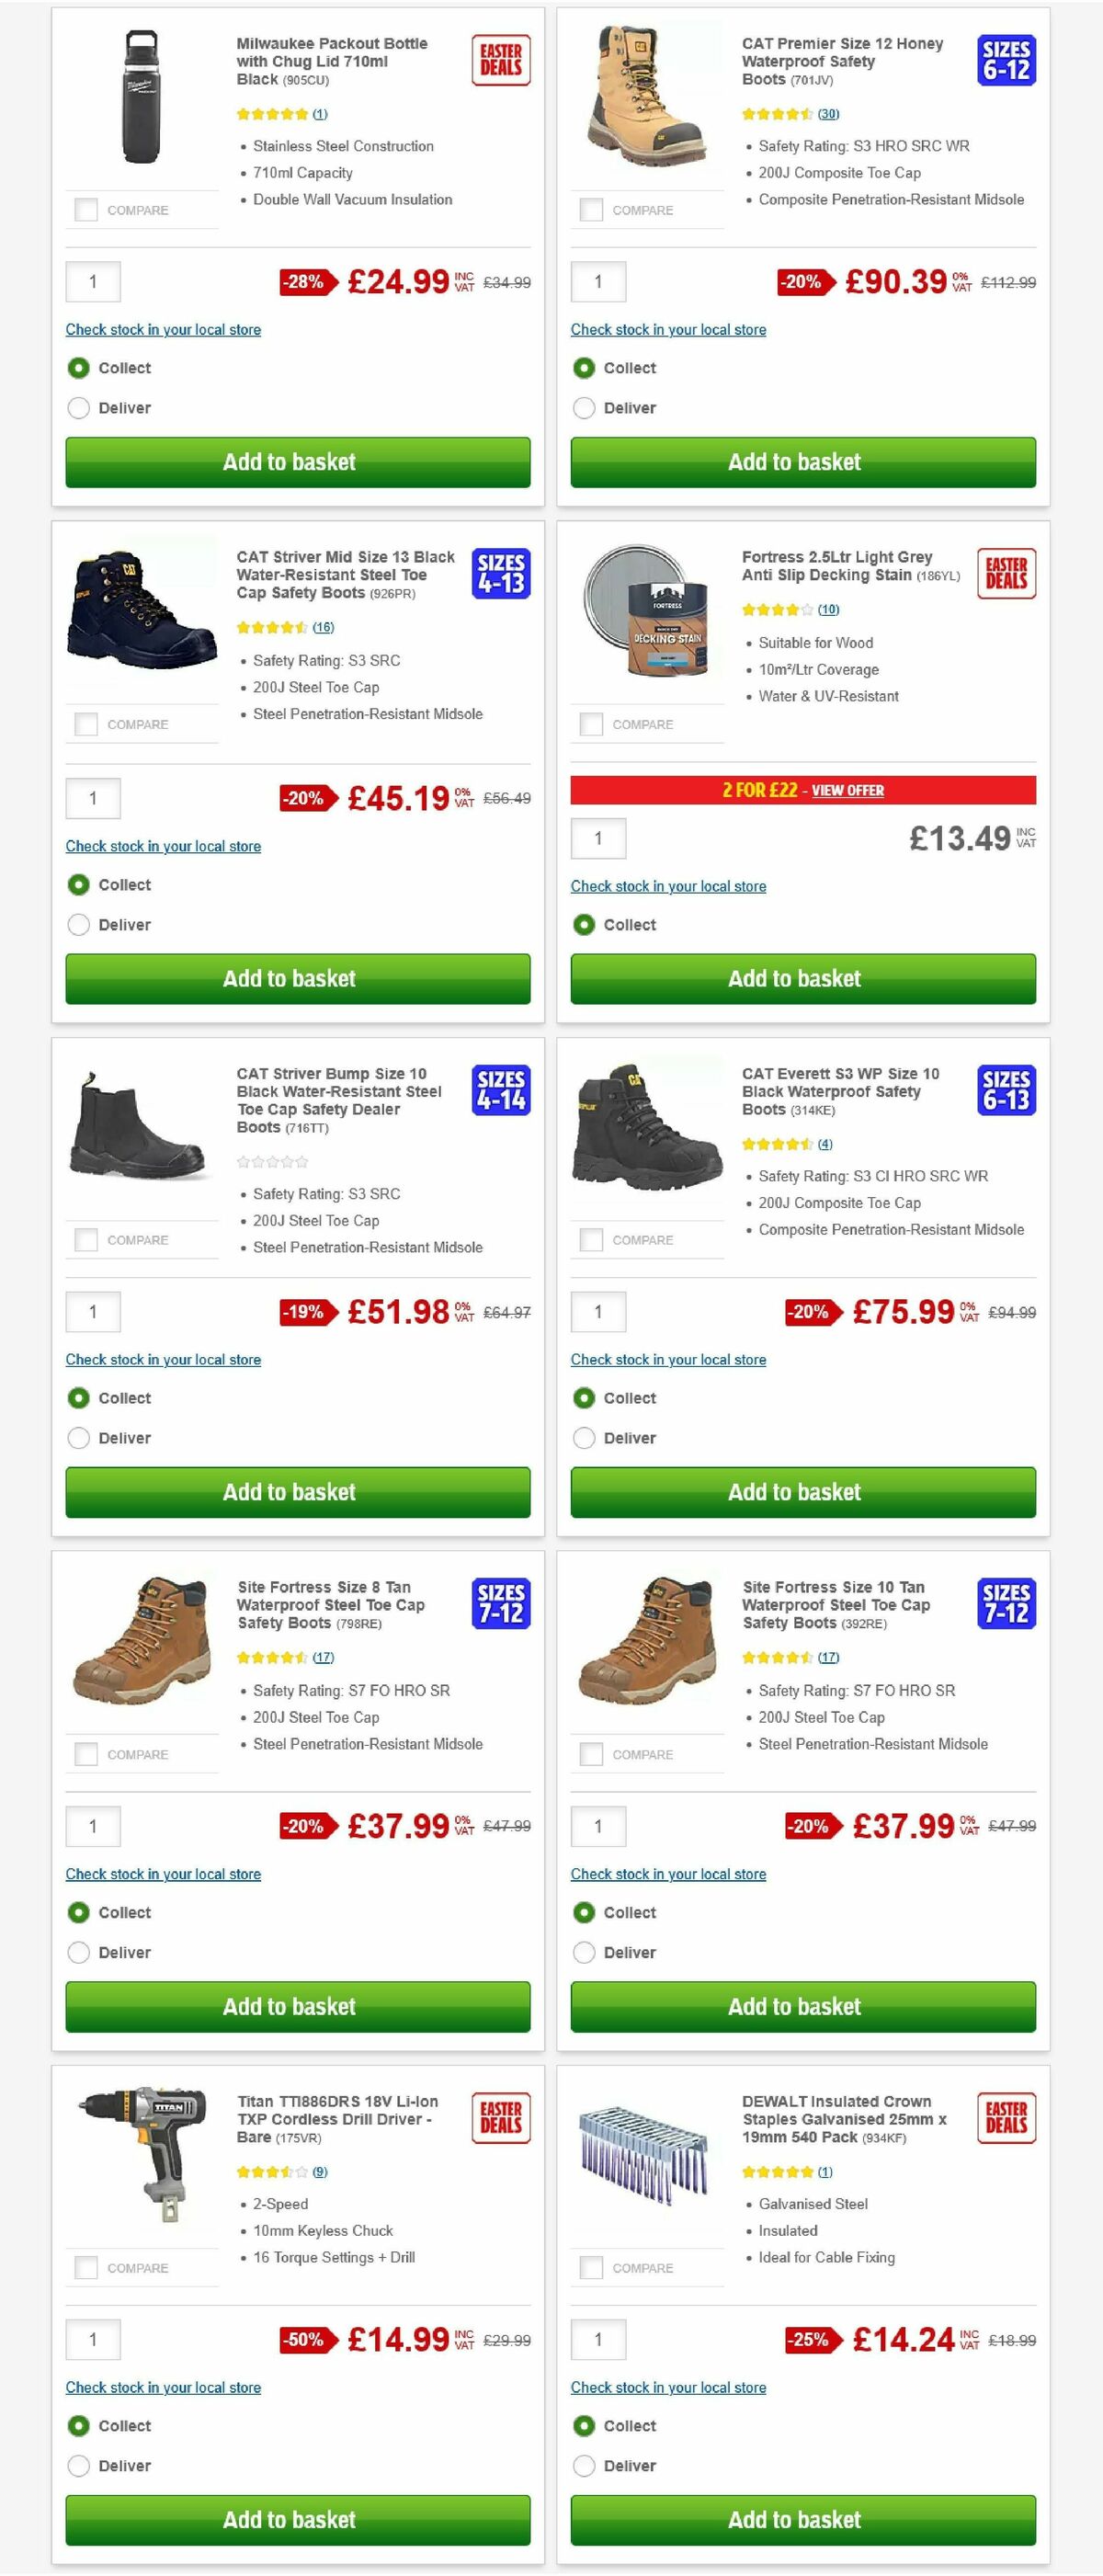
Task: Select Collect for the DEWALT staples
Action: (584, 2425)
